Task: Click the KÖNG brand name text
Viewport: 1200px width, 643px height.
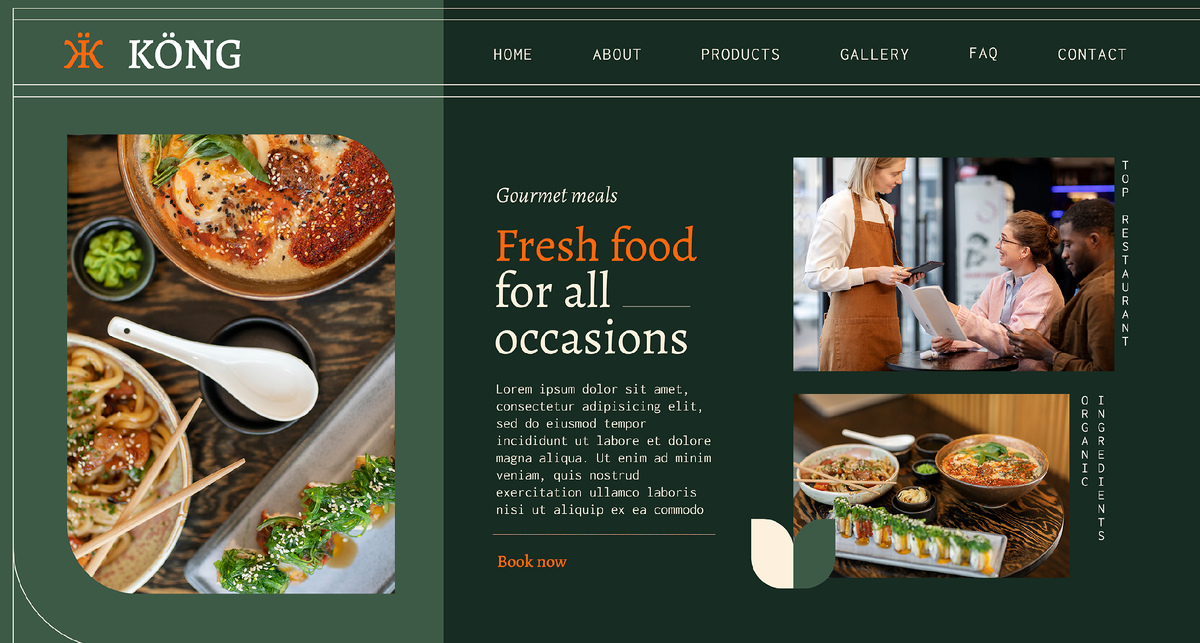Action: tap(185, 54)
